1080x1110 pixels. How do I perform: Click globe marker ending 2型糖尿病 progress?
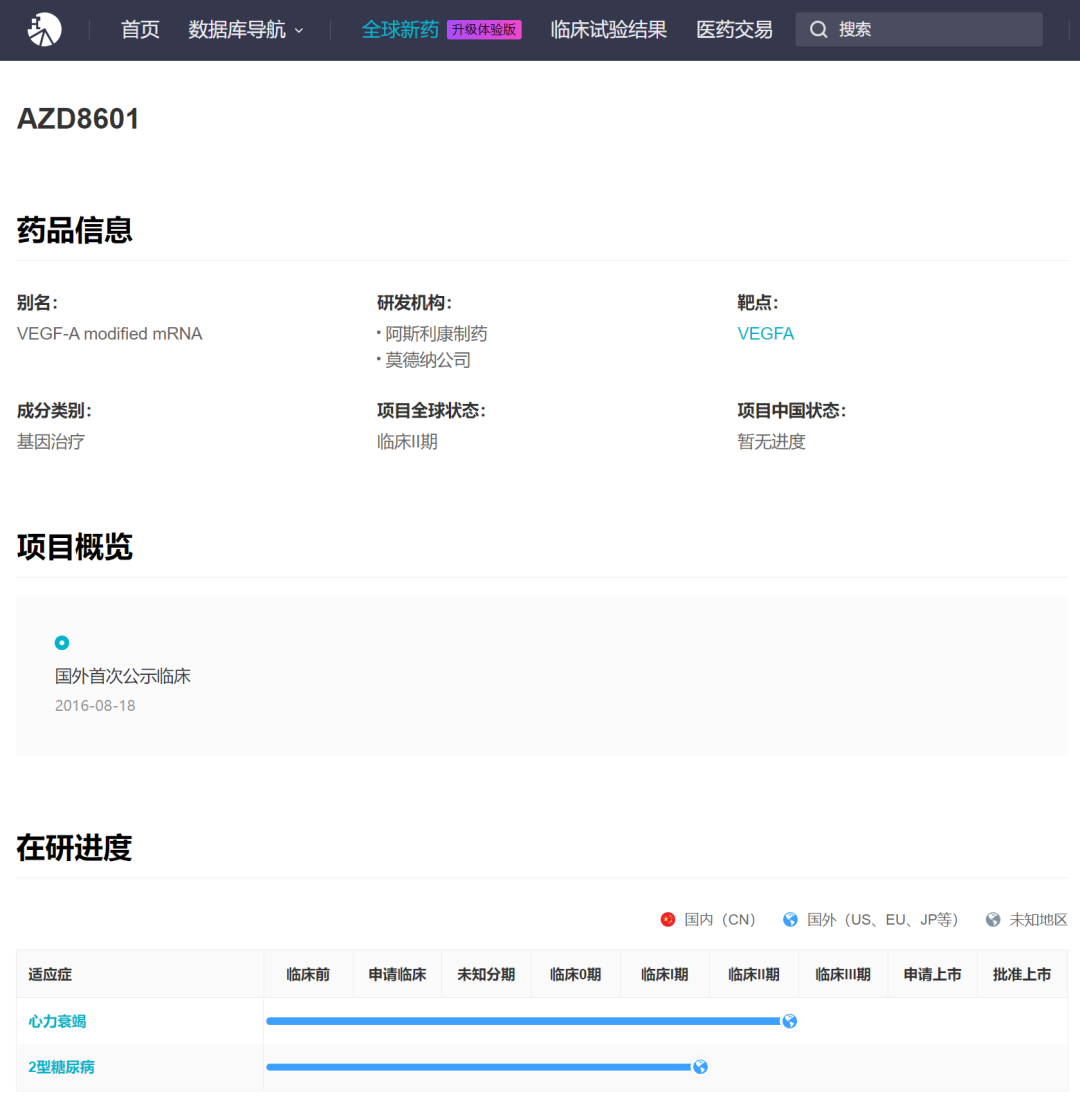click(700, 1067)
